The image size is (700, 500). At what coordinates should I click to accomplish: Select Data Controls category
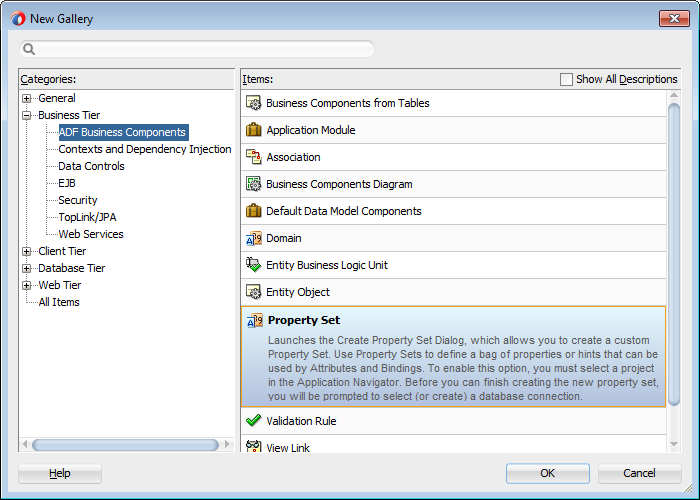[91, 166]
